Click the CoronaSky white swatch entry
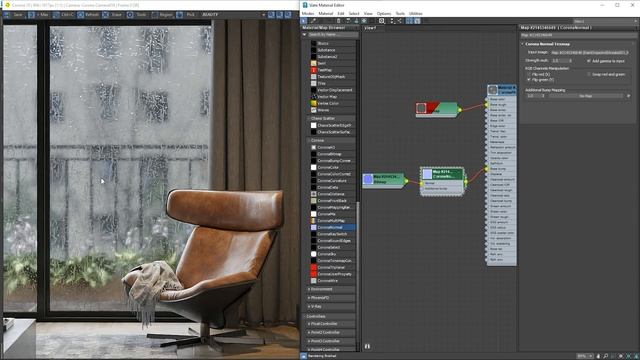Viewport: 640px width, 360px height. coord(313,254)
